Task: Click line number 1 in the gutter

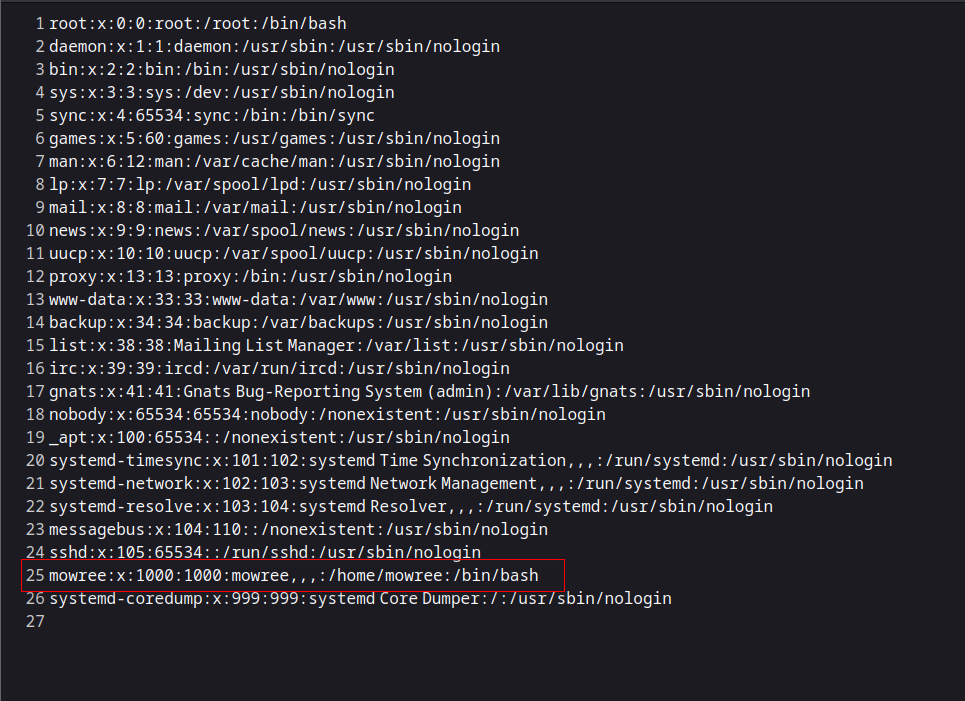Action: (39, 23)
